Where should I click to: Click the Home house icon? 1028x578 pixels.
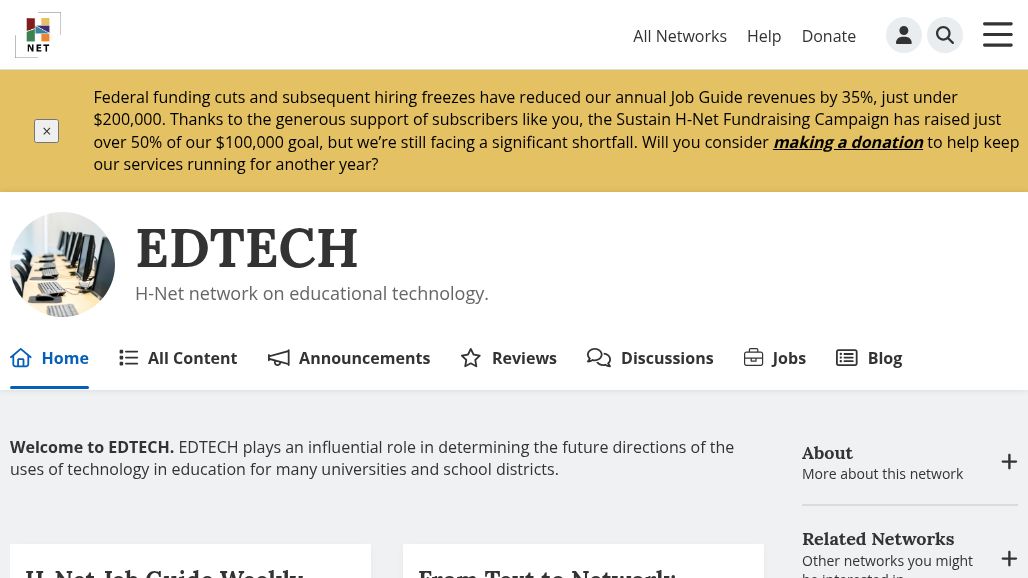[21, 358]
